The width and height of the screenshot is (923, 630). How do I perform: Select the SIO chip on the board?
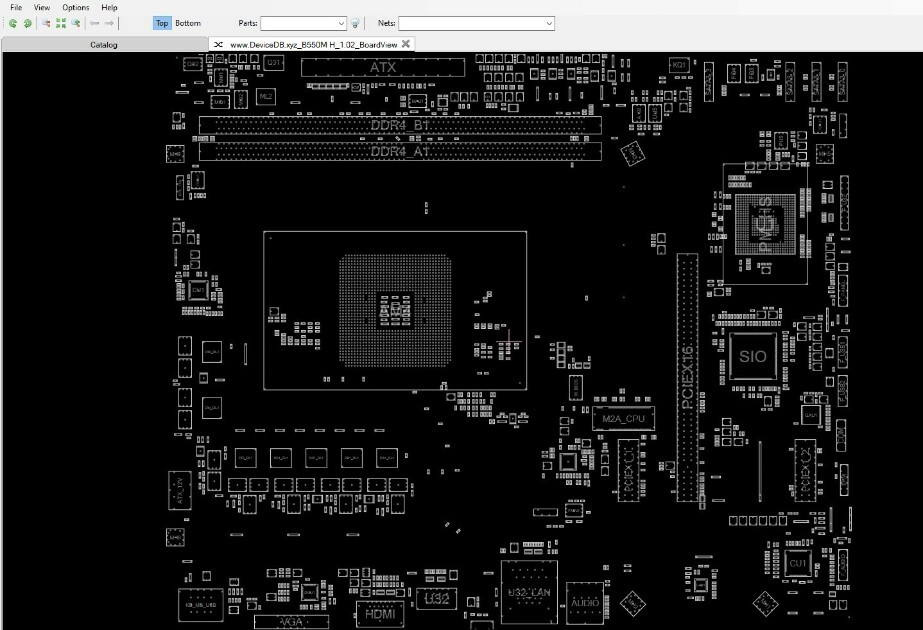pos(753,356)
